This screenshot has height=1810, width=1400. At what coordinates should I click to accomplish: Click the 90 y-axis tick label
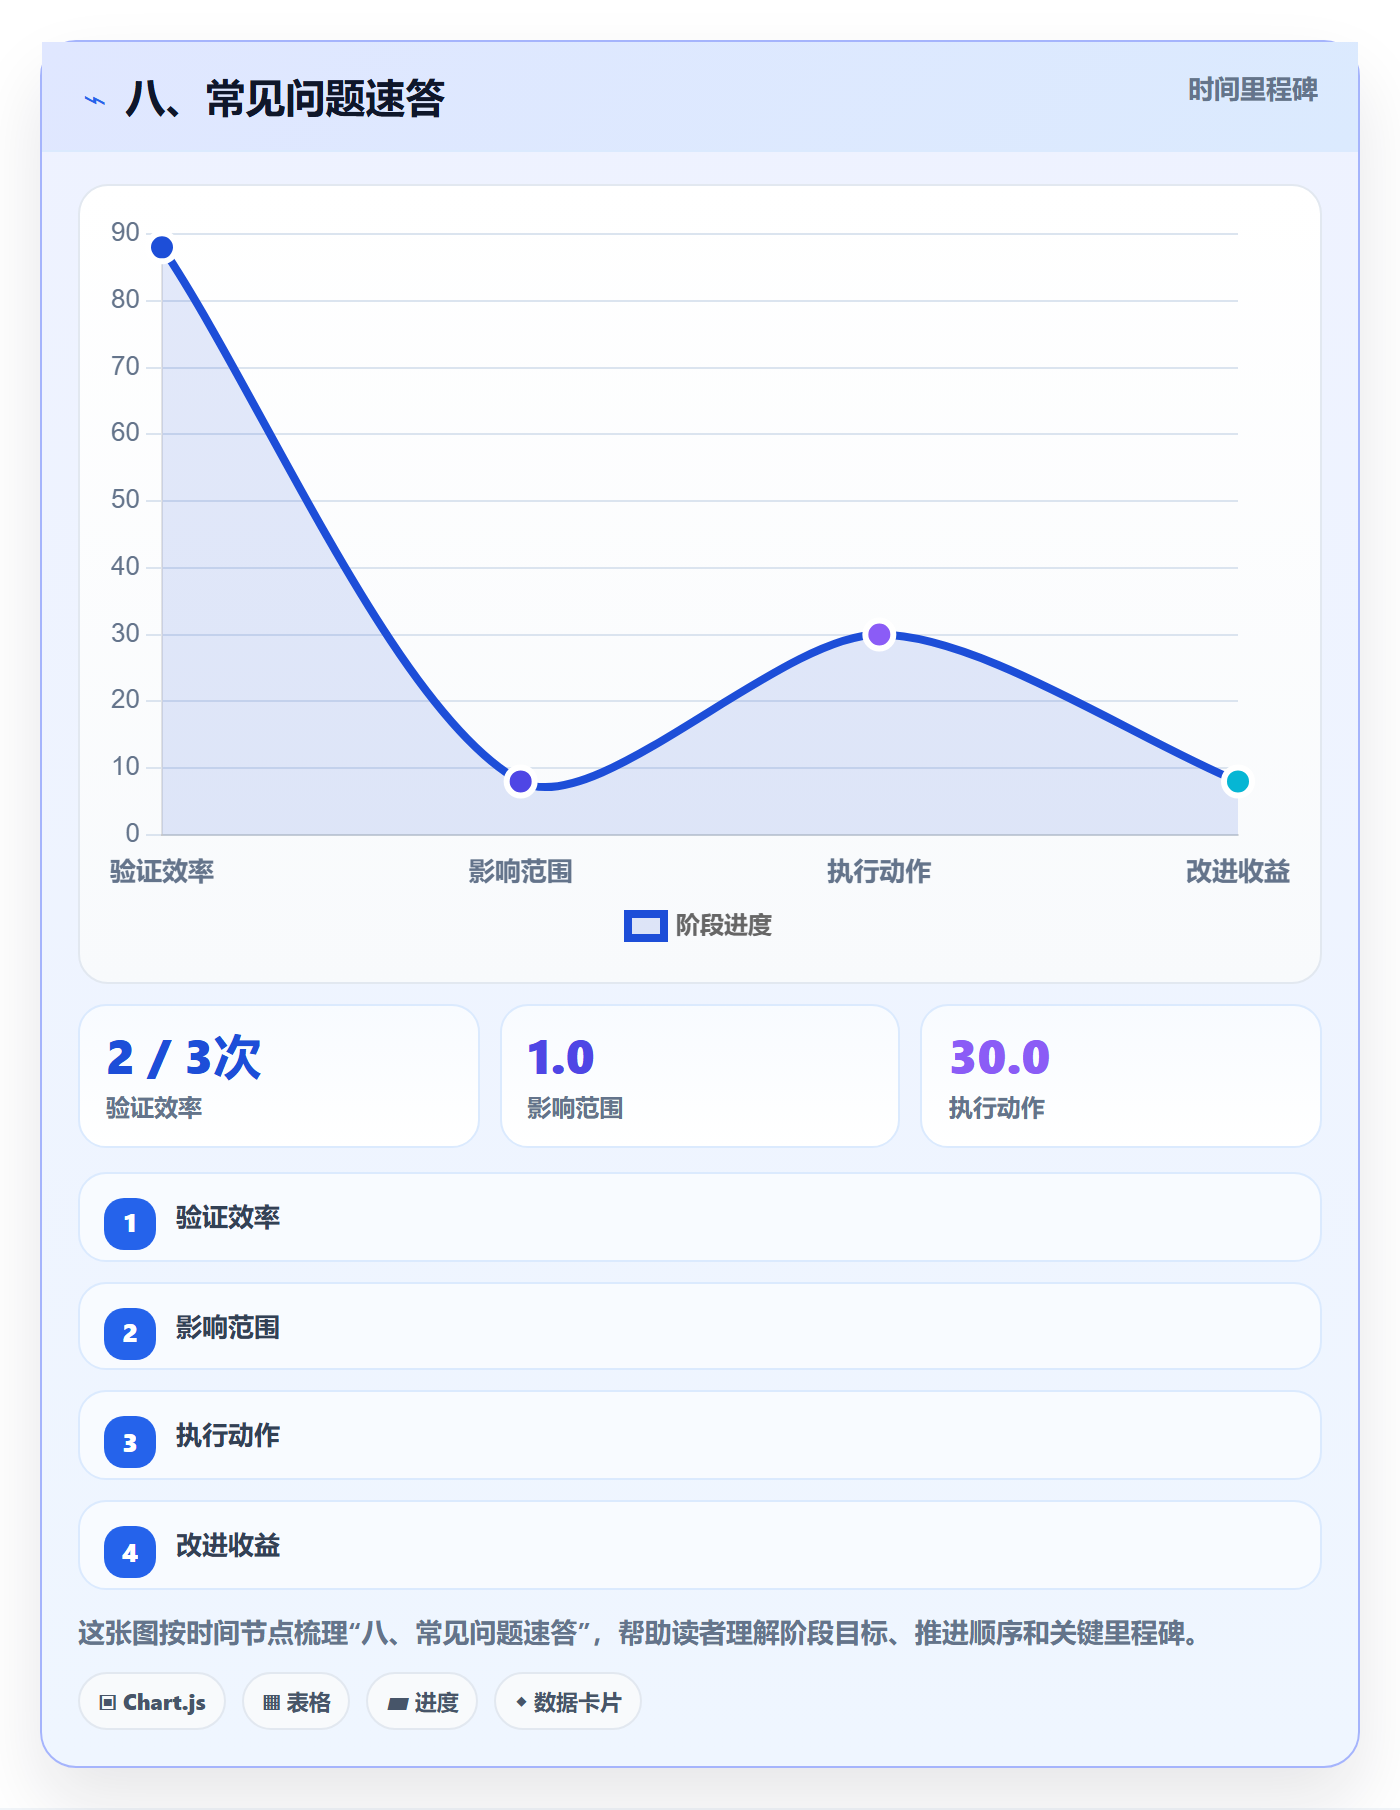pyautogui.click(x=125, y=232)
